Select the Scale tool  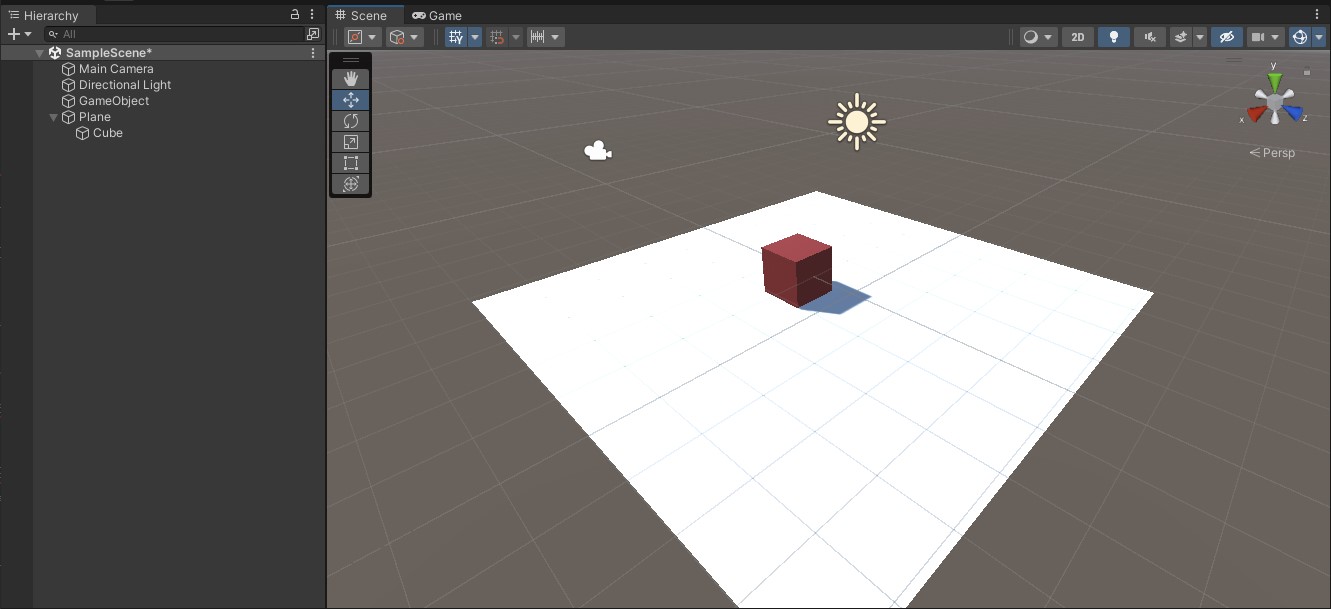pyautogui.click(x=351, y=142)
